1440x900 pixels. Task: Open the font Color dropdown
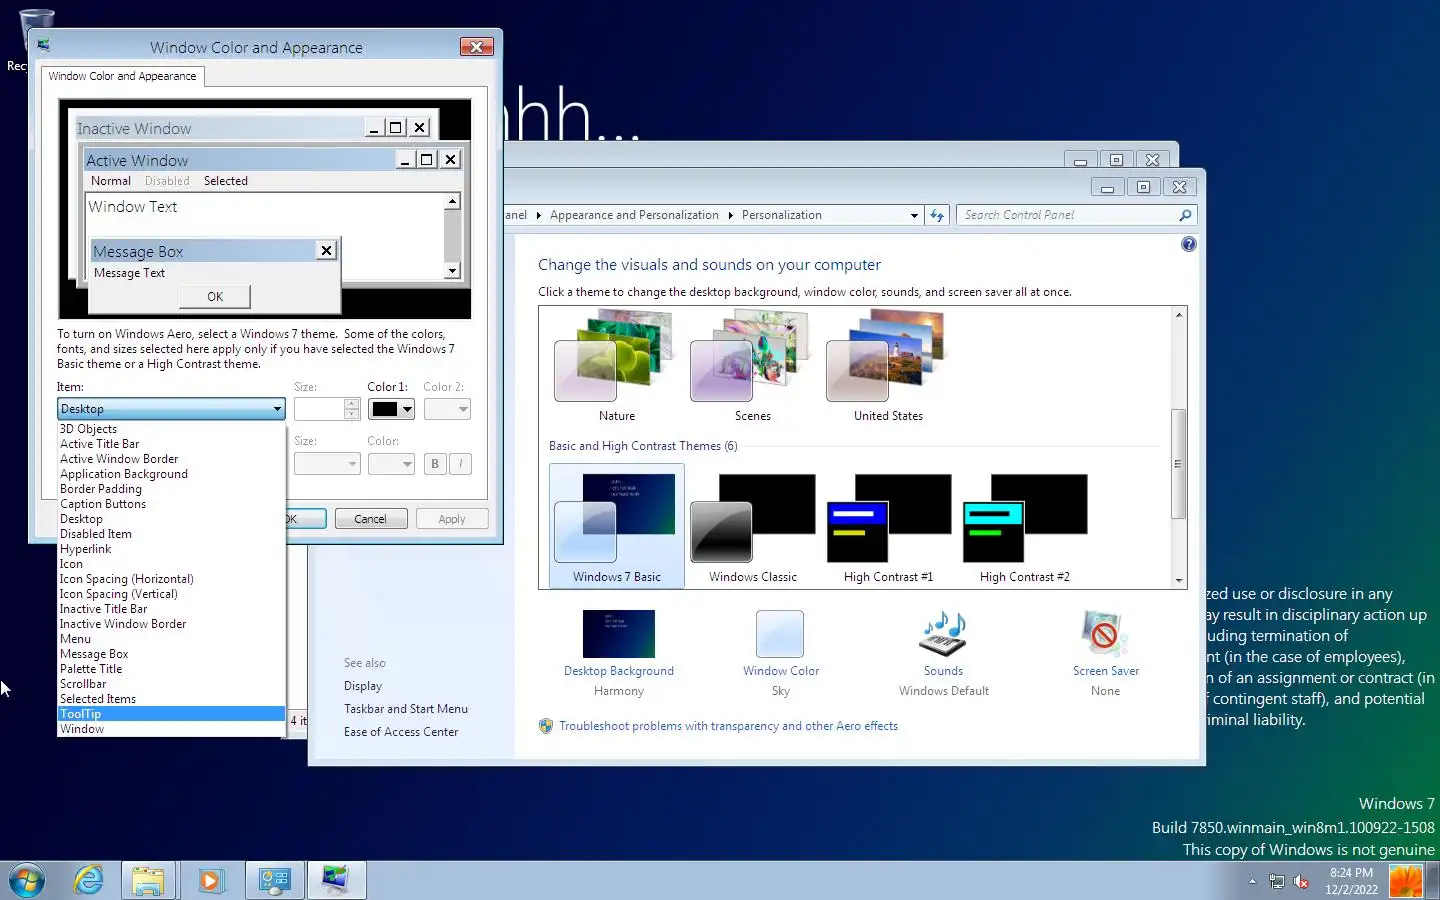pyautogui.click(x=391, y=464)
